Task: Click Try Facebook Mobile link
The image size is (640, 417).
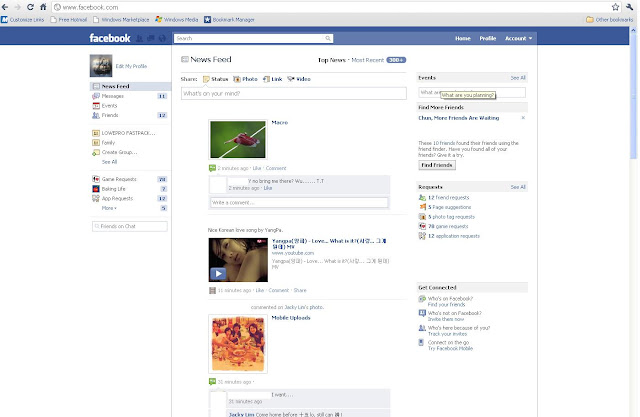Action: pos(450,348)
